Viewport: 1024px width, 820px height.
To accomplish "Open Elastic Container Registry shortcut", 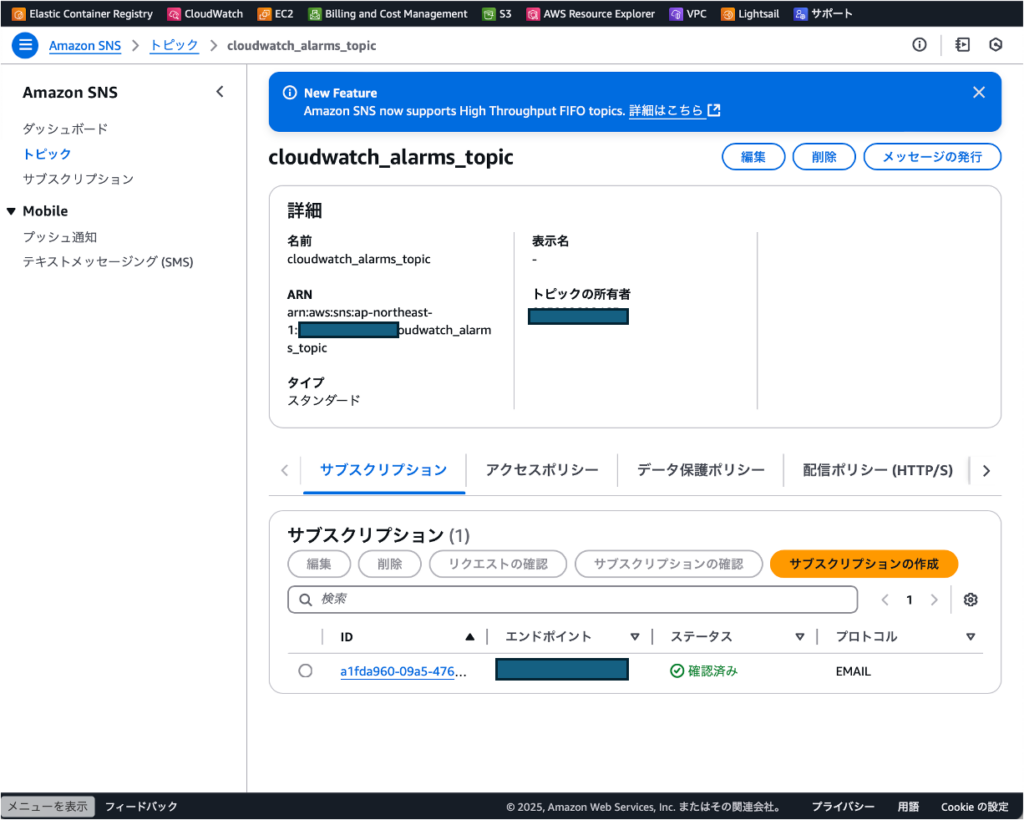I will coord(82,14).
